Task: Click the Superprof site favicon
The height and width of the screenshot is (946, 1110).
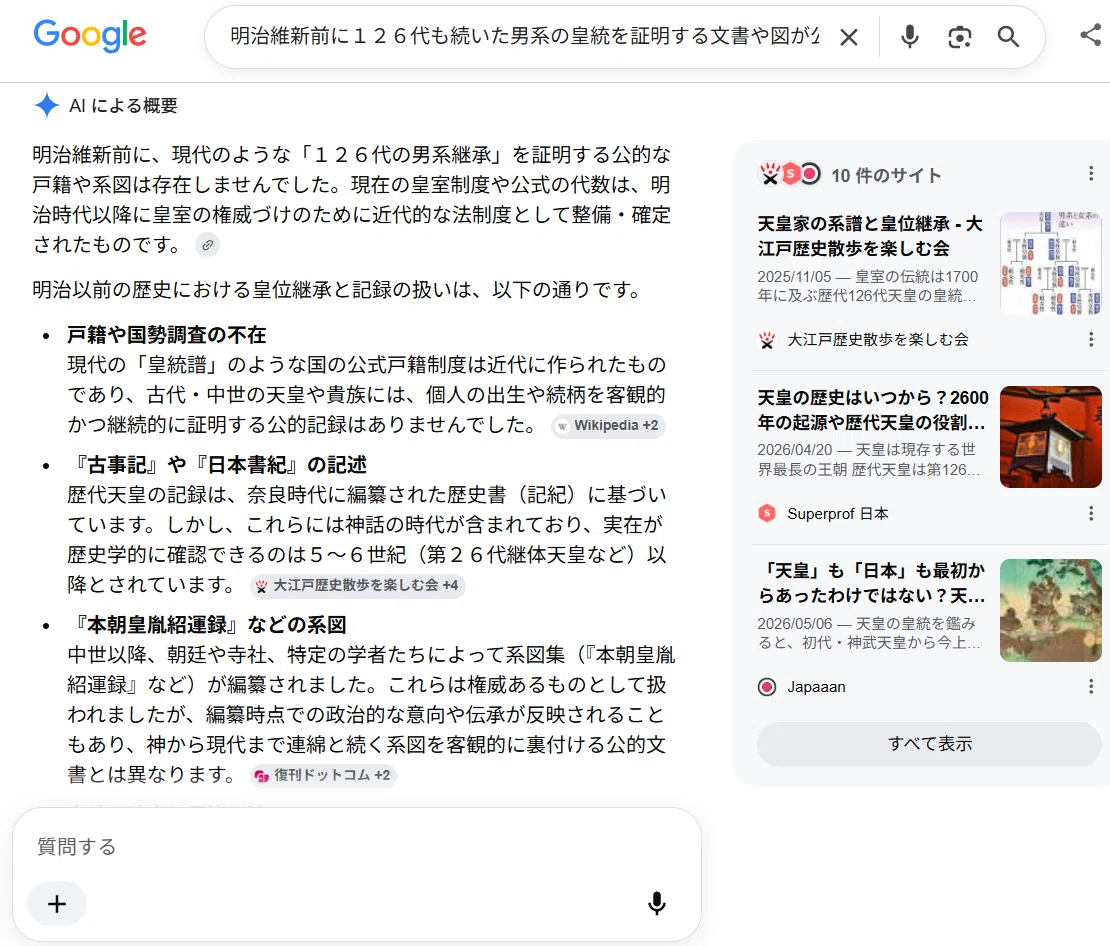Action: coord(767,513)
